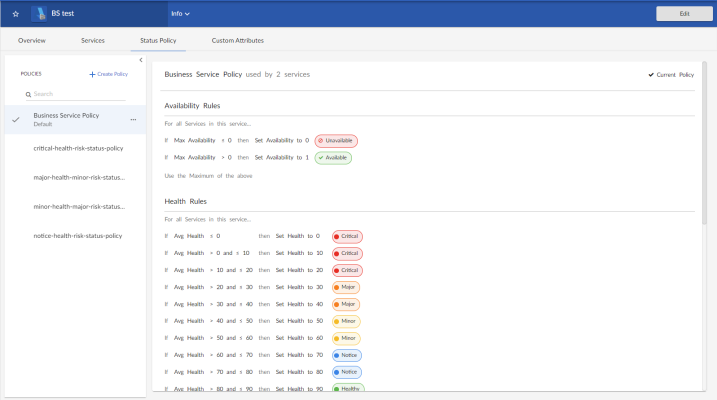The image size is (717, 400).
Task: Click the Critical badge for Health to 0
Action: pos(347,236)
